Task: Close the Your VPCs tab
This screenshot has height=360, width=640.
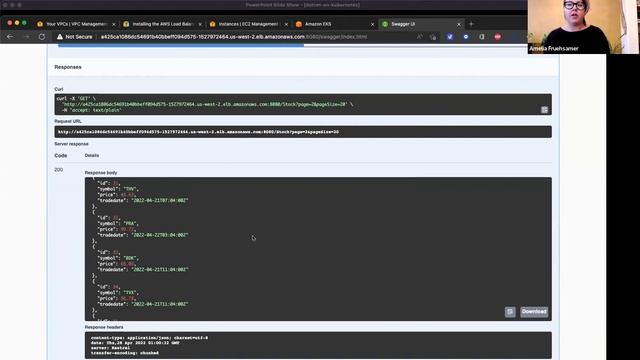Action: 114,24
